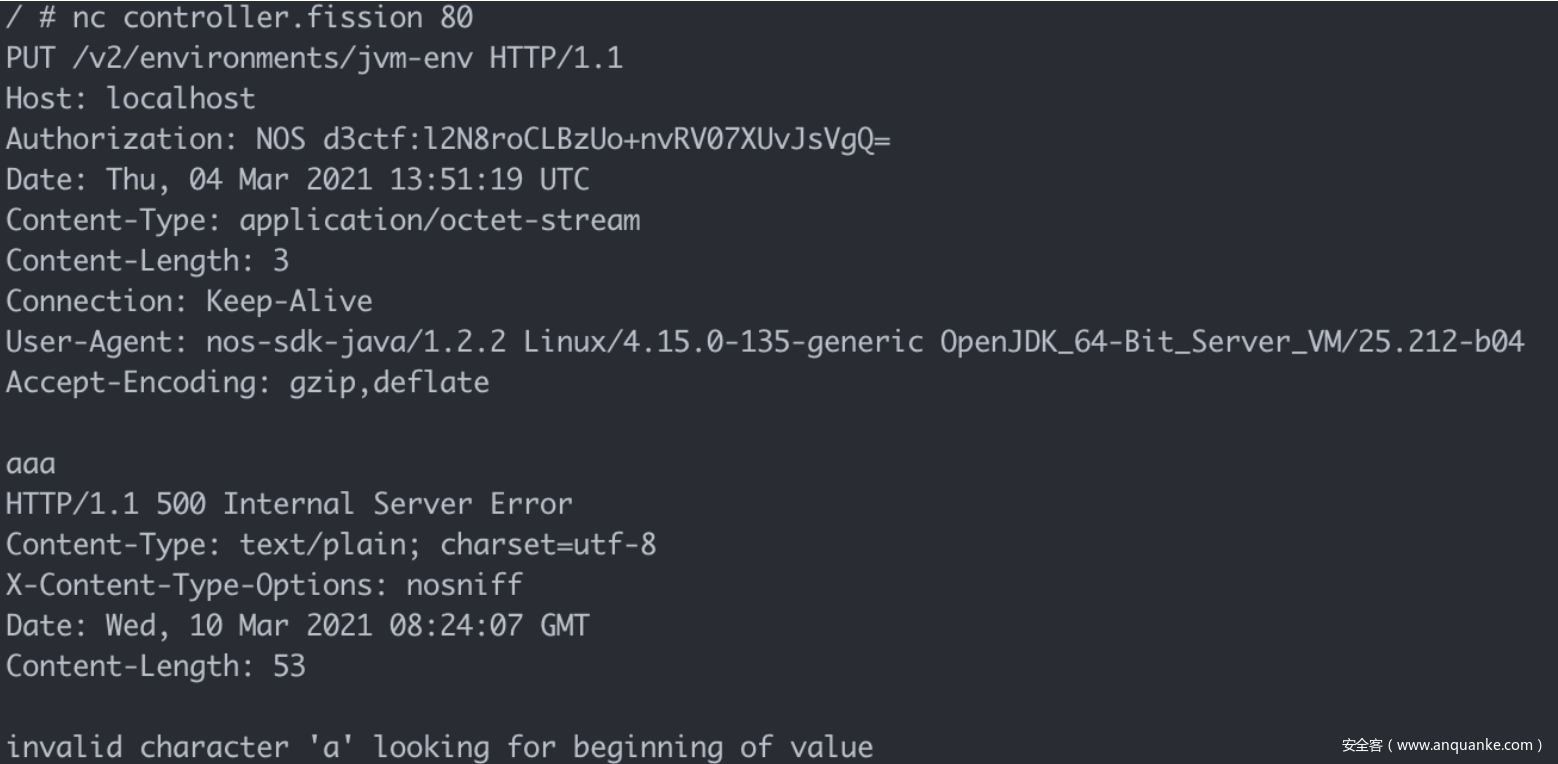
Task: Click the Date Wed, 10 Mar 2021 line
Action: click(297, 626)
